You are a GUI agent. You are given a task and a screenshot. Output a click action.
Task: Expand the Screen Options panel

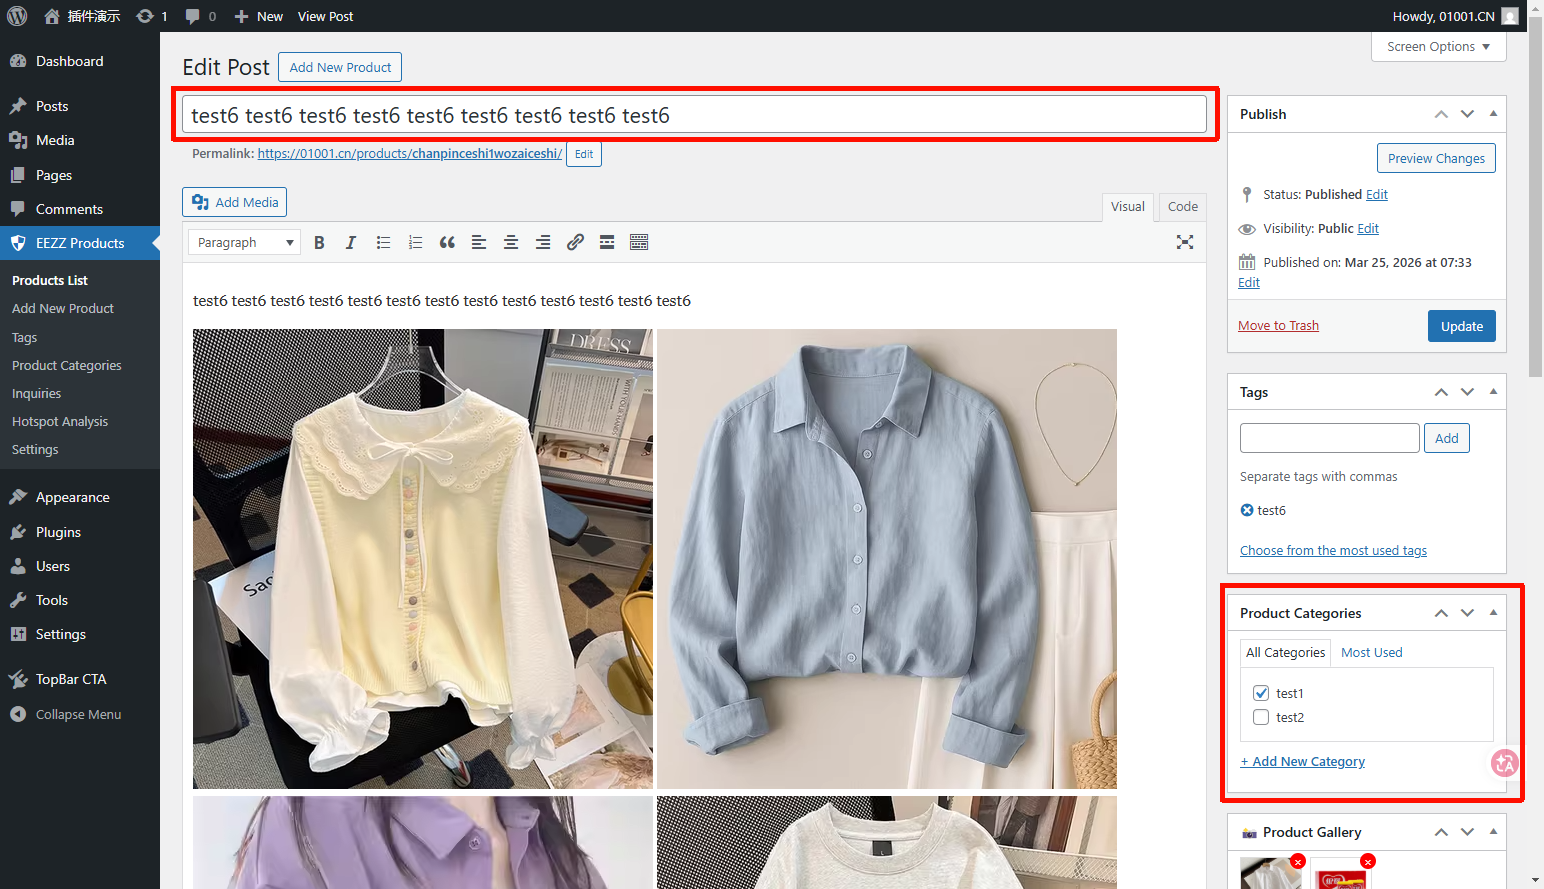pyautogui.click(x=1438, y=47)
